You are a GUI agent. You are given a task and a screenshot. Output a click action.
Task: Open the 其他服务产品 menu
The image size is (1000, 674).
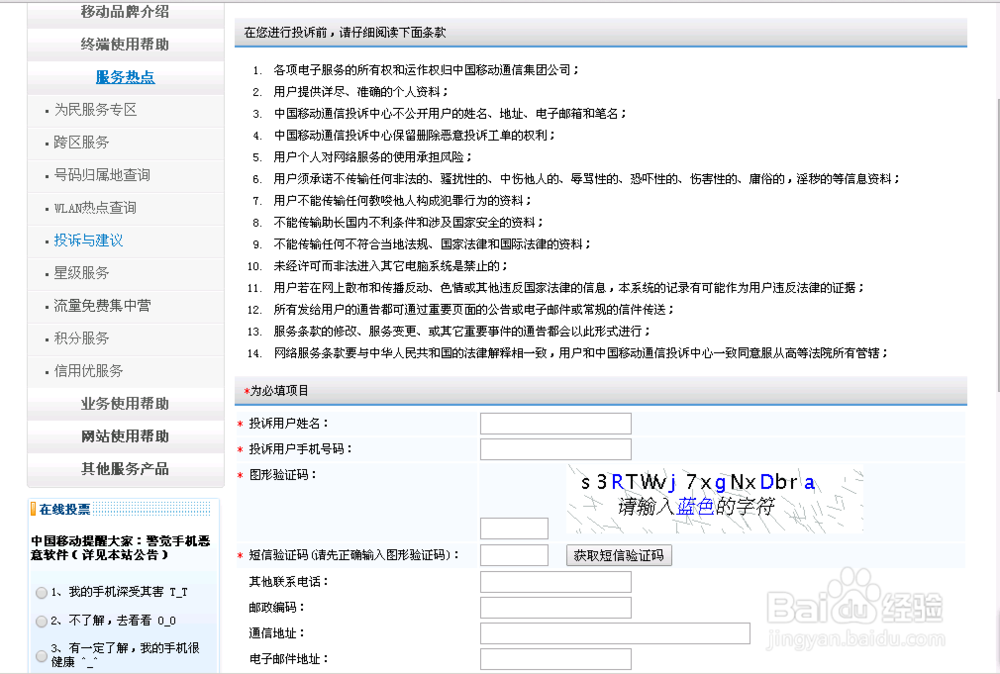124,469
